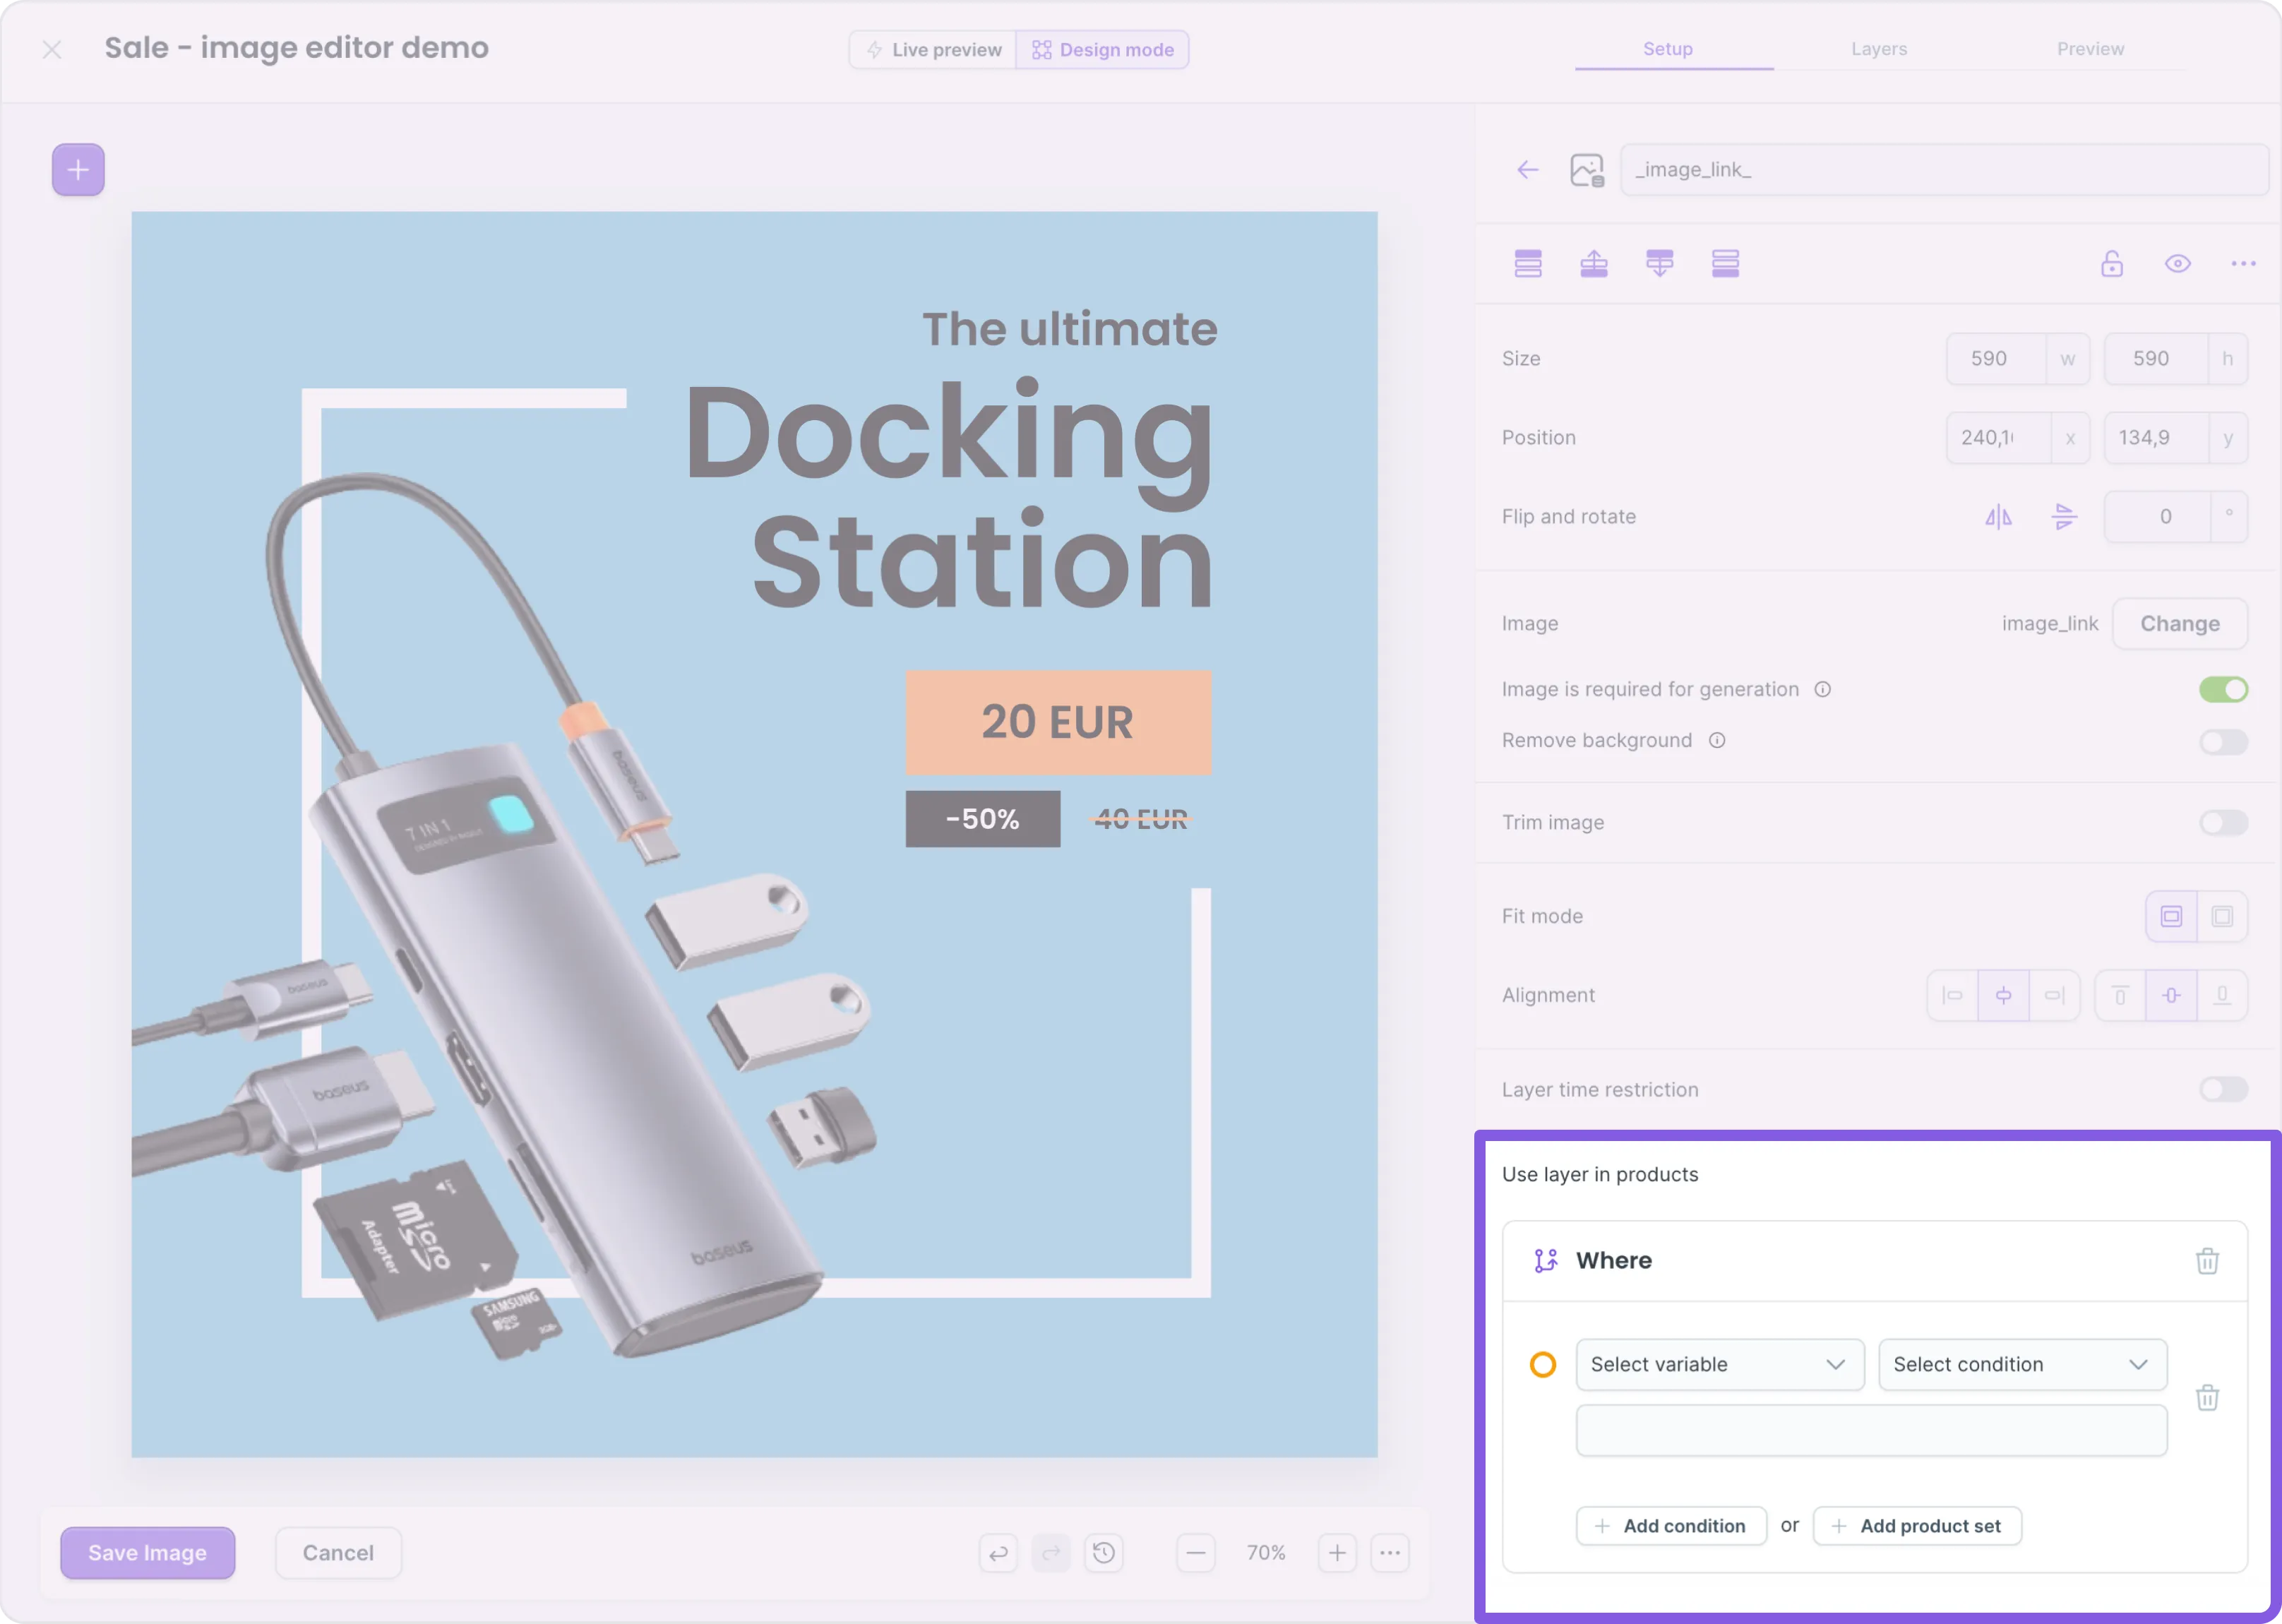Viewport: 2282px width, 1624px height.
Task: Select the cover fit mode
Action: click(2222, 917)
